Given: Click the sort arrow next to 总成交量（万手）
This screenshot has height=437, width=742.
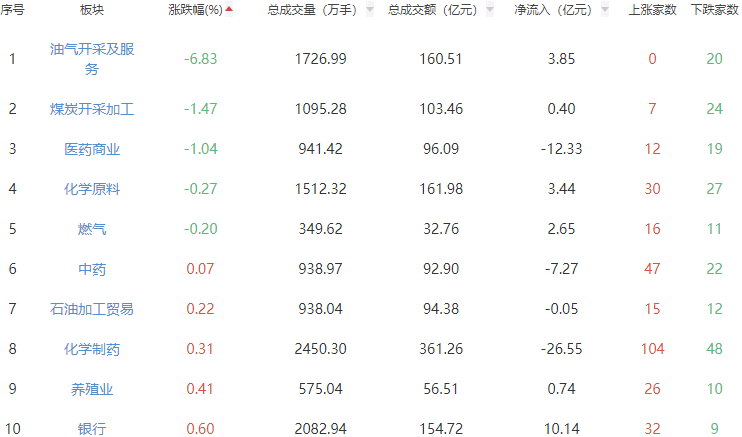Looking at the screenshot, I should tap(370, 9).
